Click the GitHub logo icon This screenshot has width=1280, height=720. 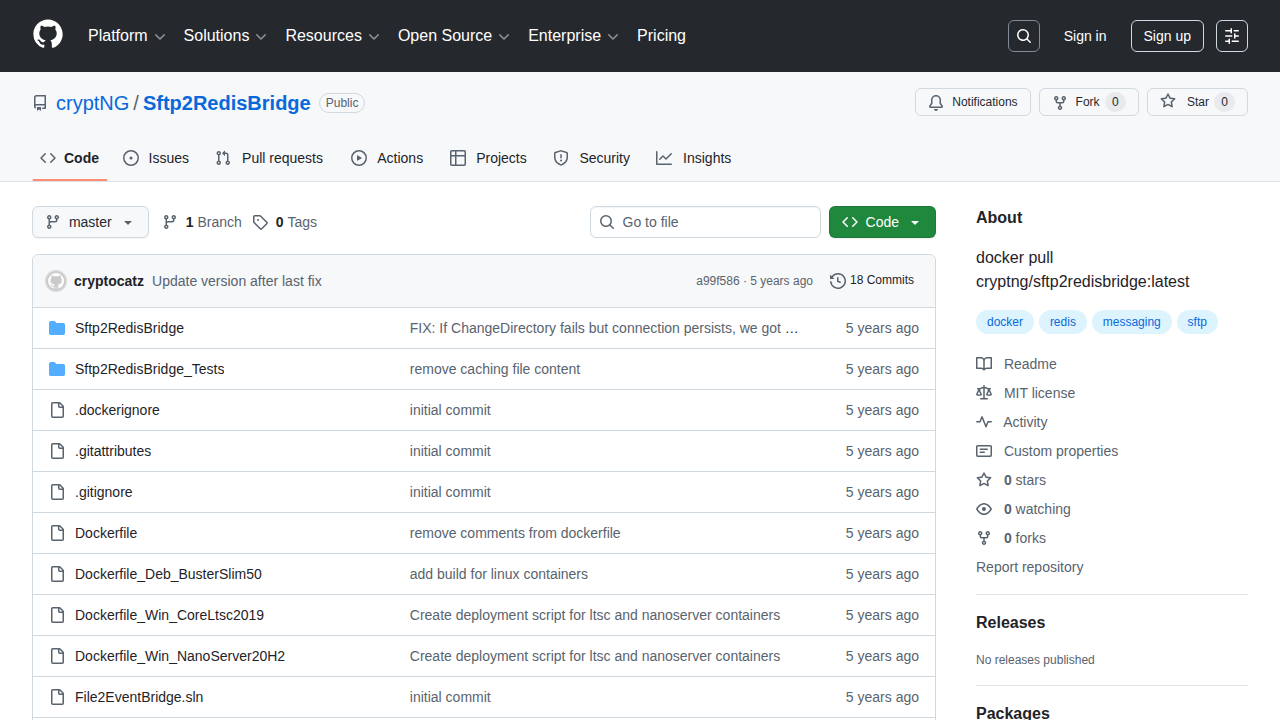[x=47, y=36]
